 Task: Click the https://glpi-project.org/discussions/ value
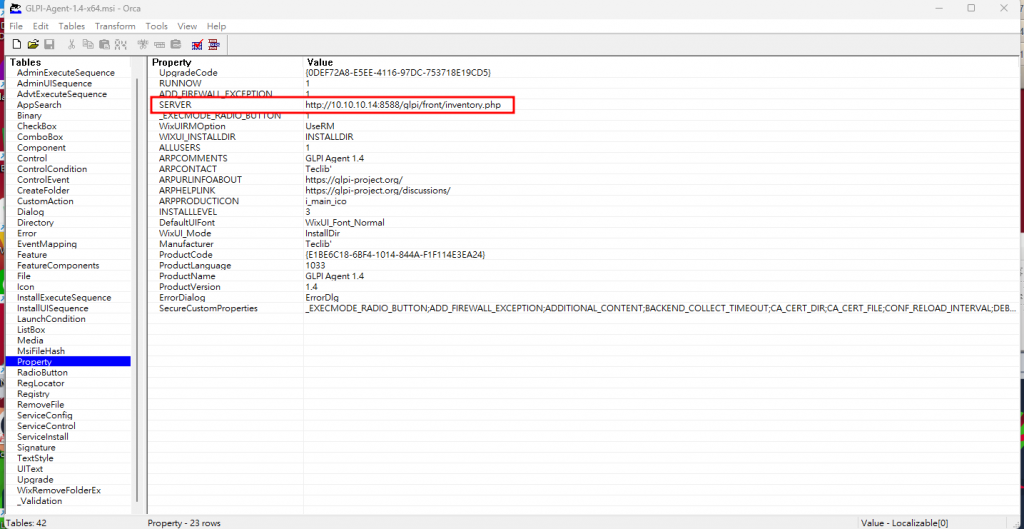coord(378,190)
